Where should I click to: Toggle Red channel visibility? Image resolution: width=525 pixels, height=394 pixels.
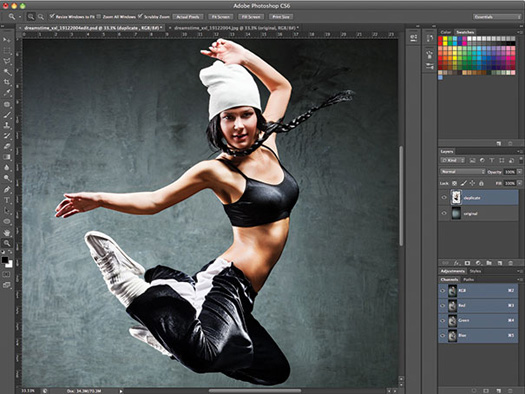pos(443,306)
